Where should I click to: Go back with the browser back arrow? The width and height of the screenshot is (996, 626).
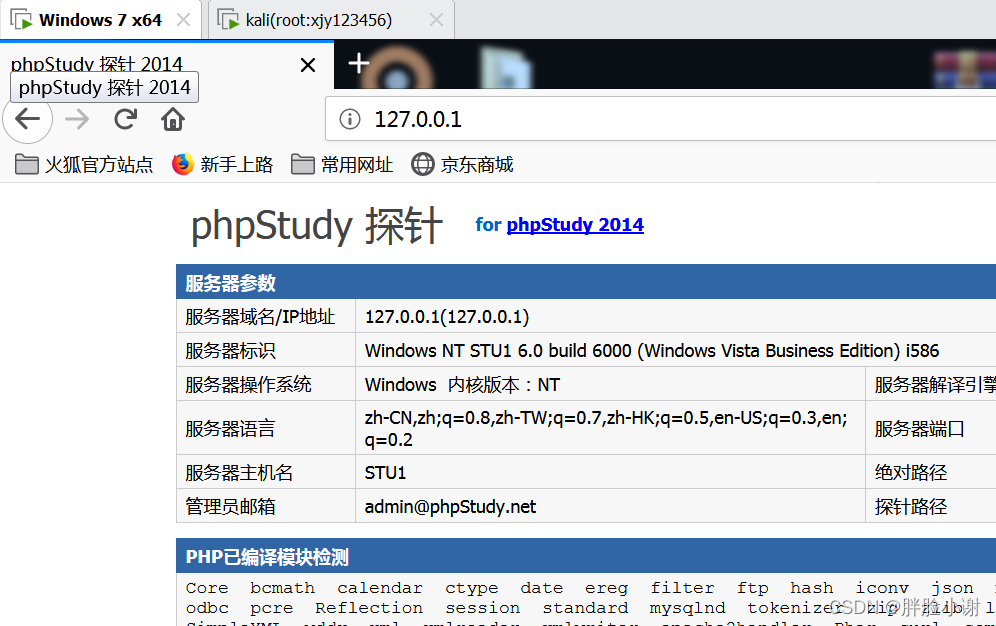click(x=27, y=119)
